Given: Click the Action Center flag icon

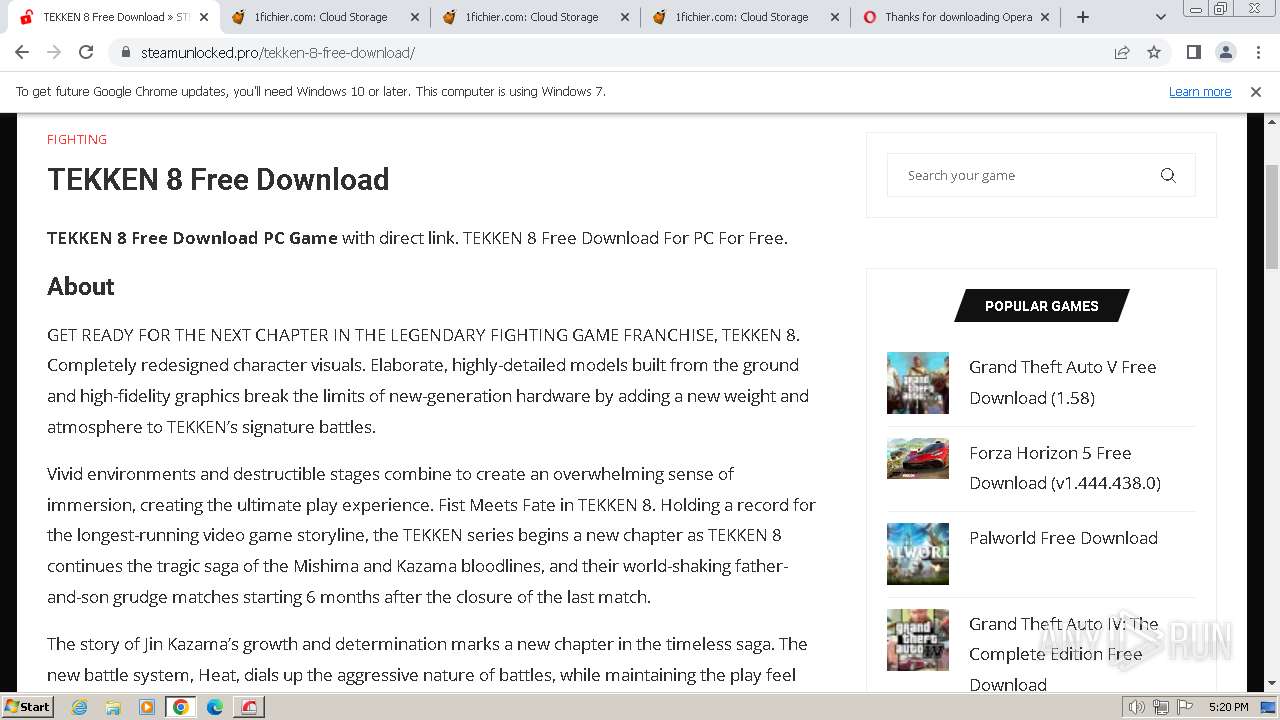Looking at the screenshot, I should (x=1183, y=707).
